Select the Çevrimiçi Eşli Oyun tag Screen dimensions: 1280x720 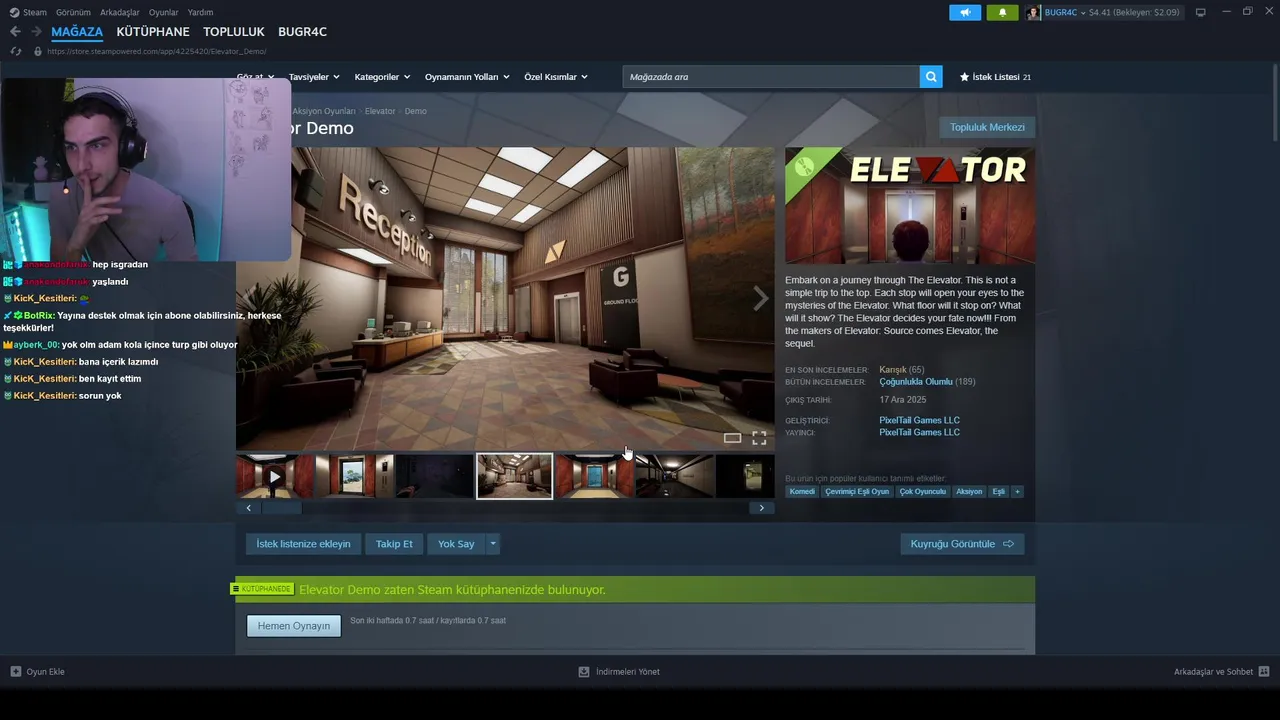pos(857,491)
